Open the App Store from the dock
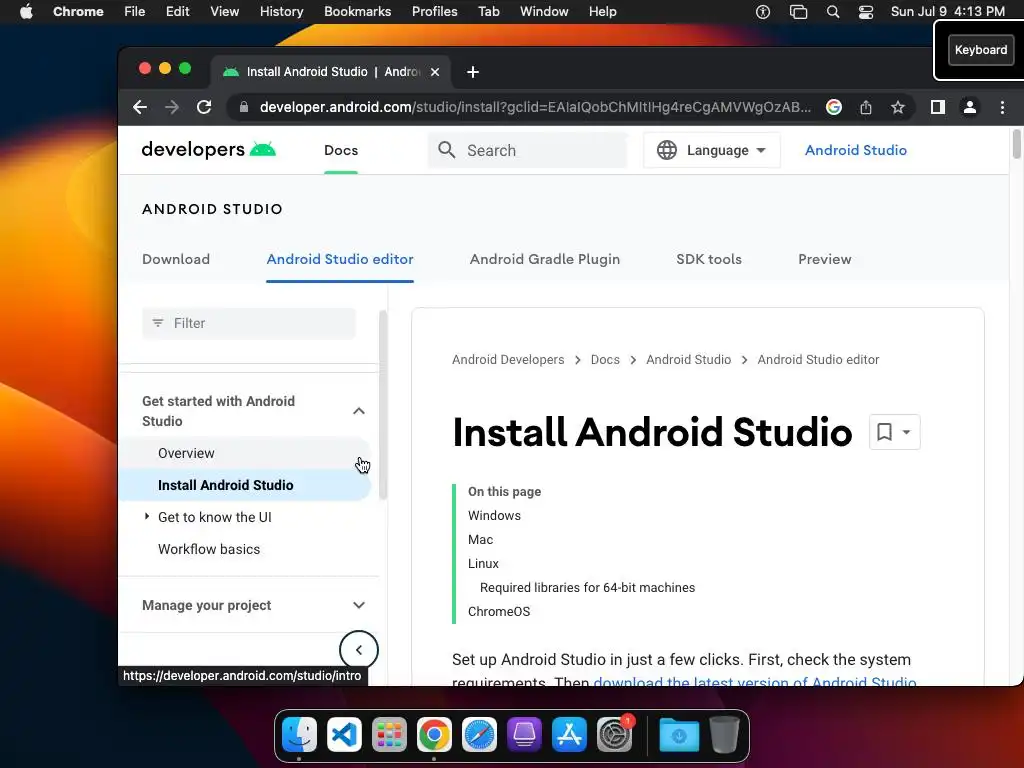Image resolution: width=1024 pixels, height=768 pixels. click(x=569, y=735)
